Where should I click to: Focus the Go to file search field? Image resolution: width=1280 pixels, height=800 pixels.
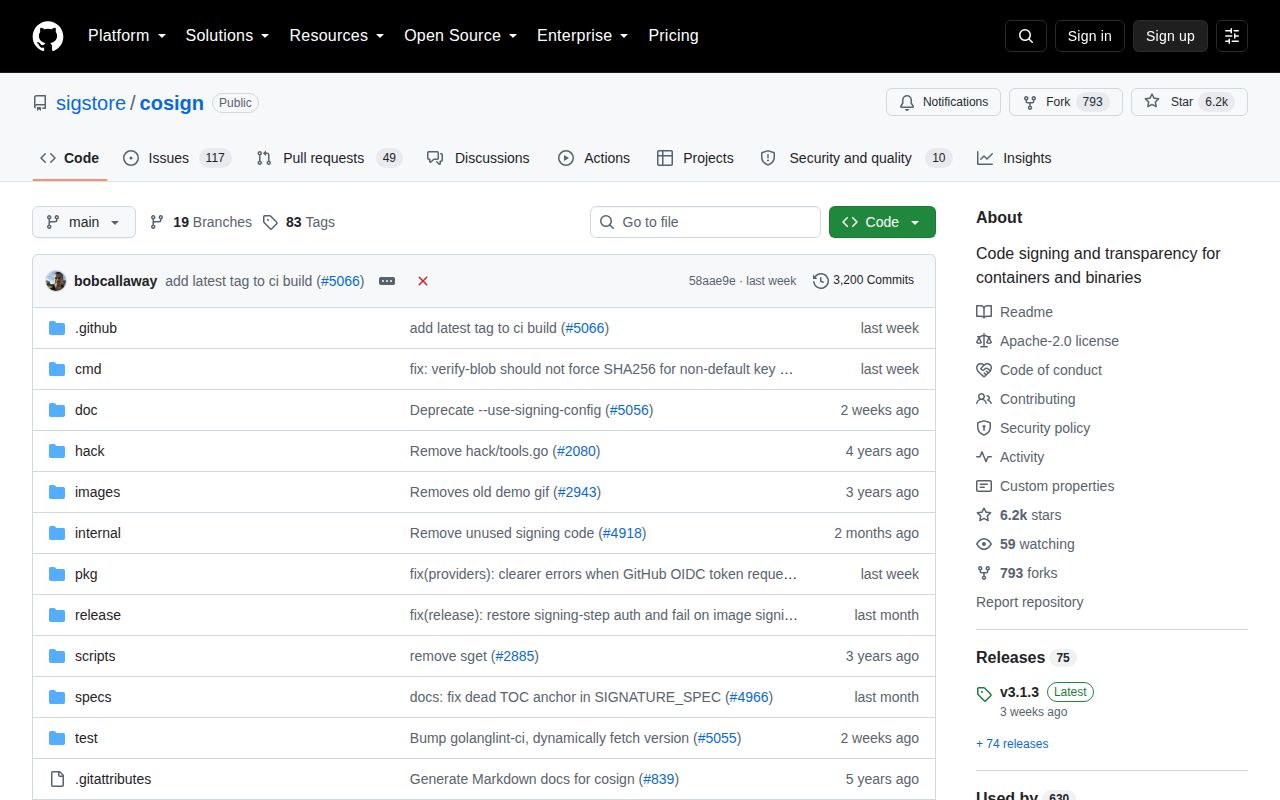click(705, 222)
